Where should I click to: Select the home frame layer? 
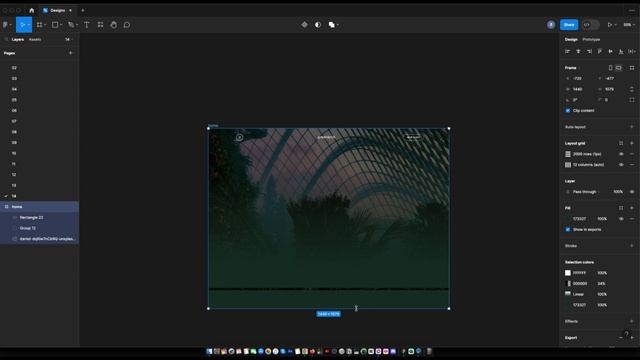(x=40, y=207)
